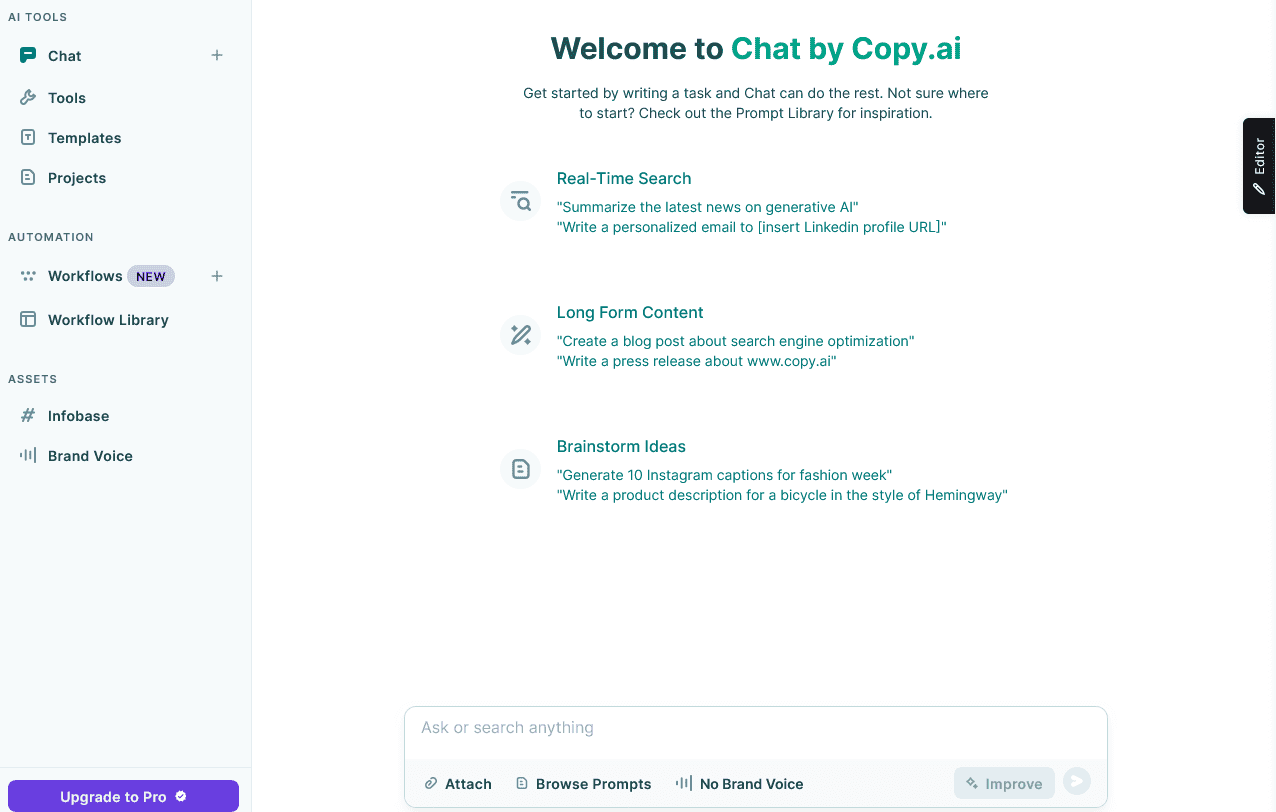The image size is (1276, 812).
Task: Open the Brand Voice section
Action: coord(89,455)
